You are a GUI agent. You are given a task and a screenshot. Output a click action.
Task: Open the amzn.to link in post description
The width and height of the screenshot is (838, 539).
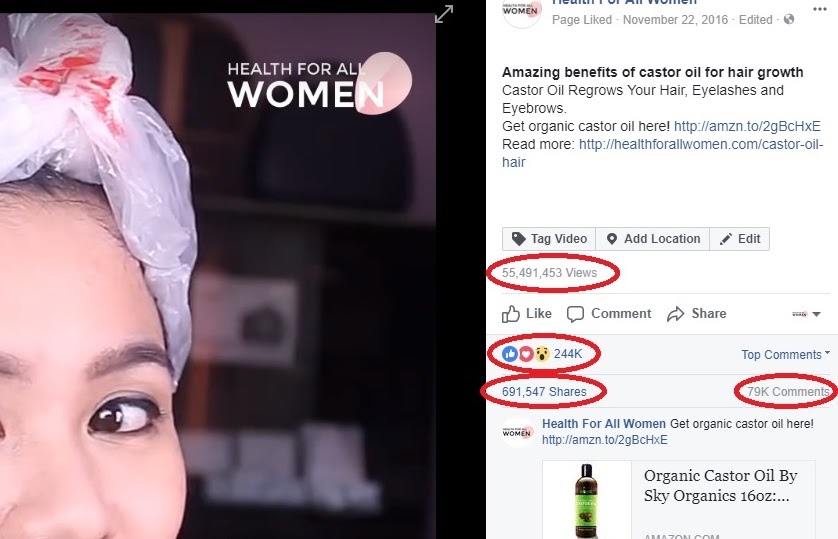[x=747, y=126]
